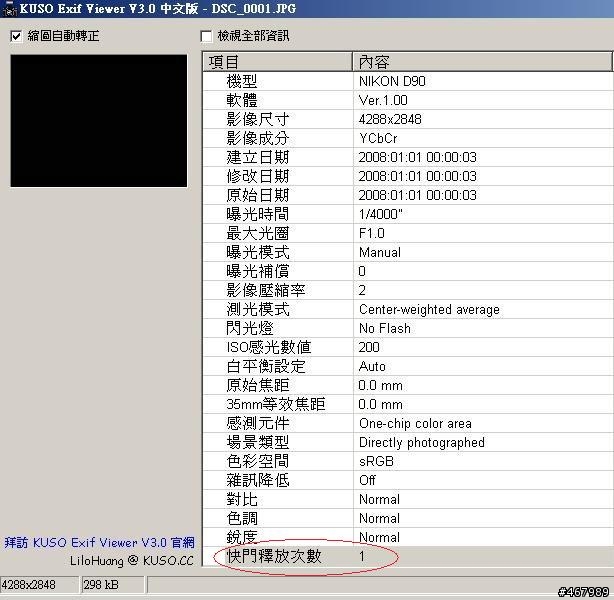Select the 原始日期 row
Screen dimensions: 614x600
pos(408,195)
